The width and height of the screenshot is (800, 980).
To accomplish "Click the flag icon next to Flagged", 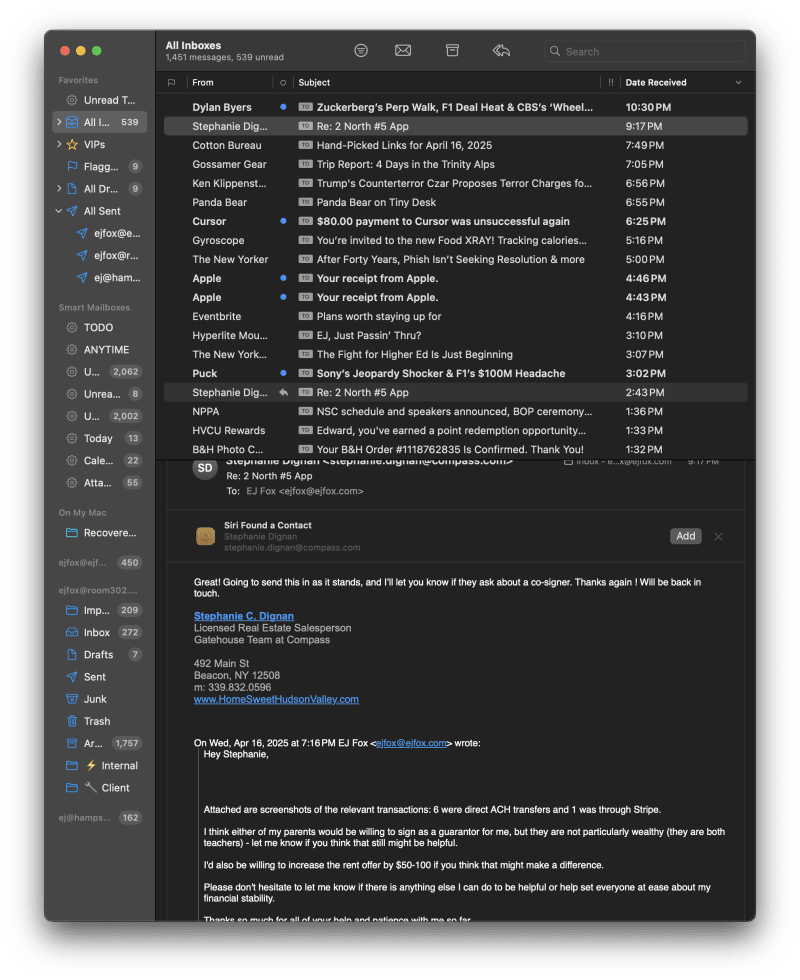I will 71,167.
